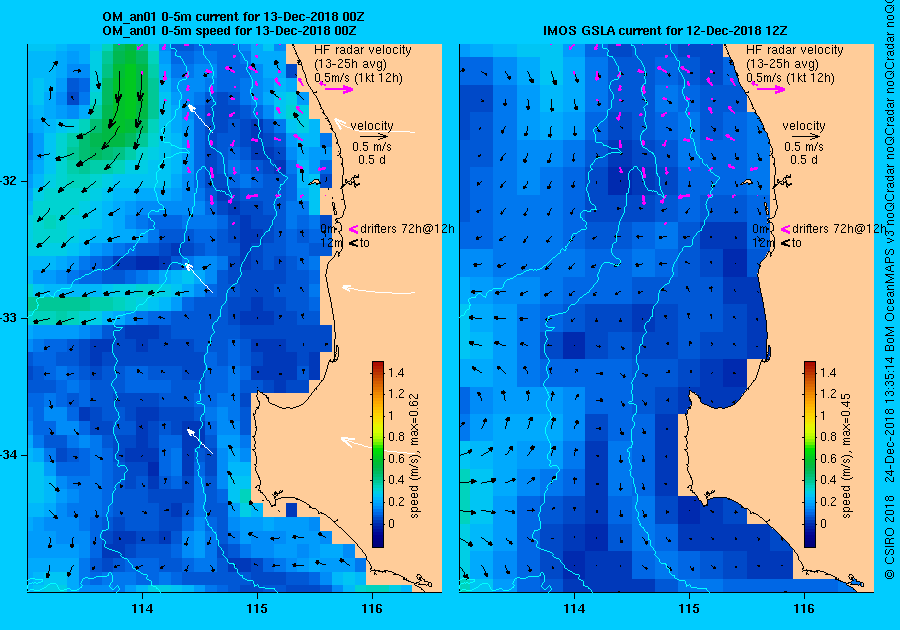Click 'drifters 72h@12h' label in left map

407,229
